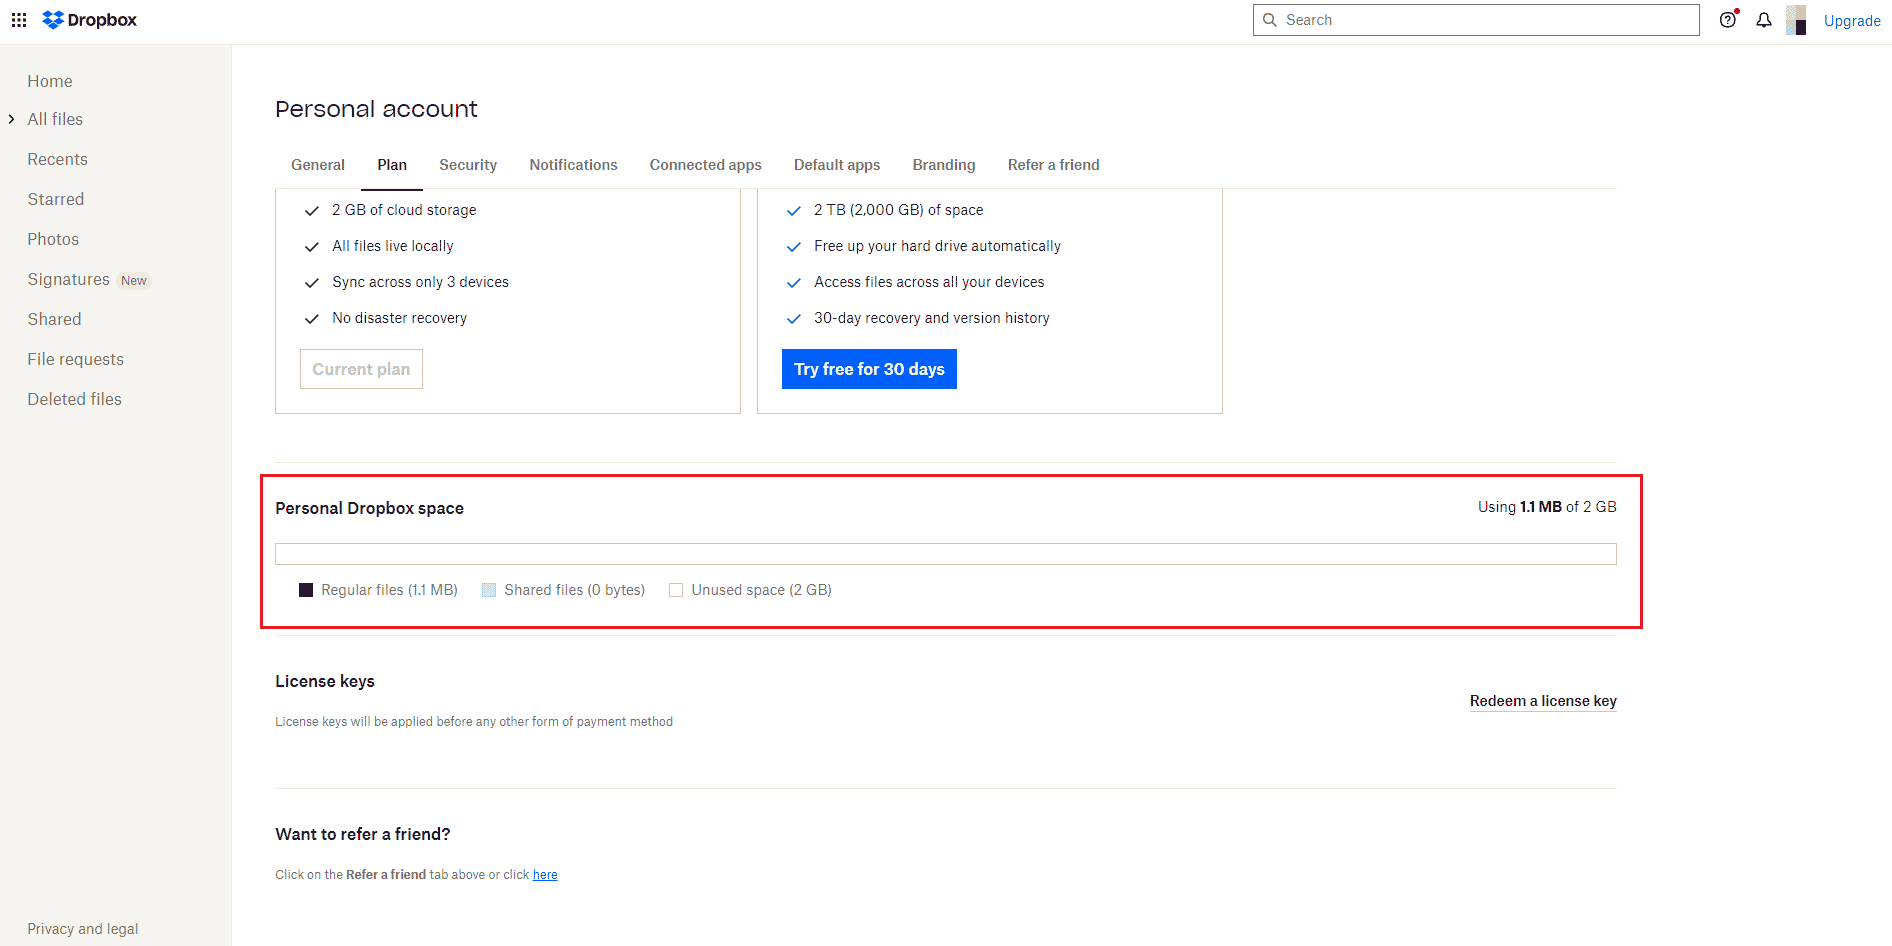Click 'Unused space (2 GB)' legend label

(x=761, y=590)
